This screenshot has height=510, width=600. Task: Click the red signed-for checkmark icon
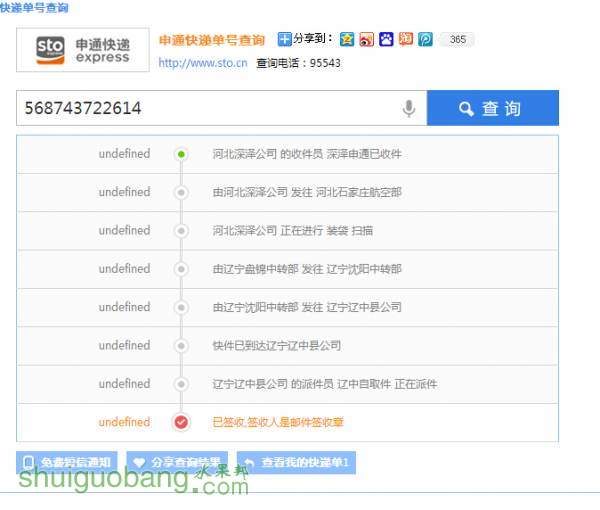[181, 422]
